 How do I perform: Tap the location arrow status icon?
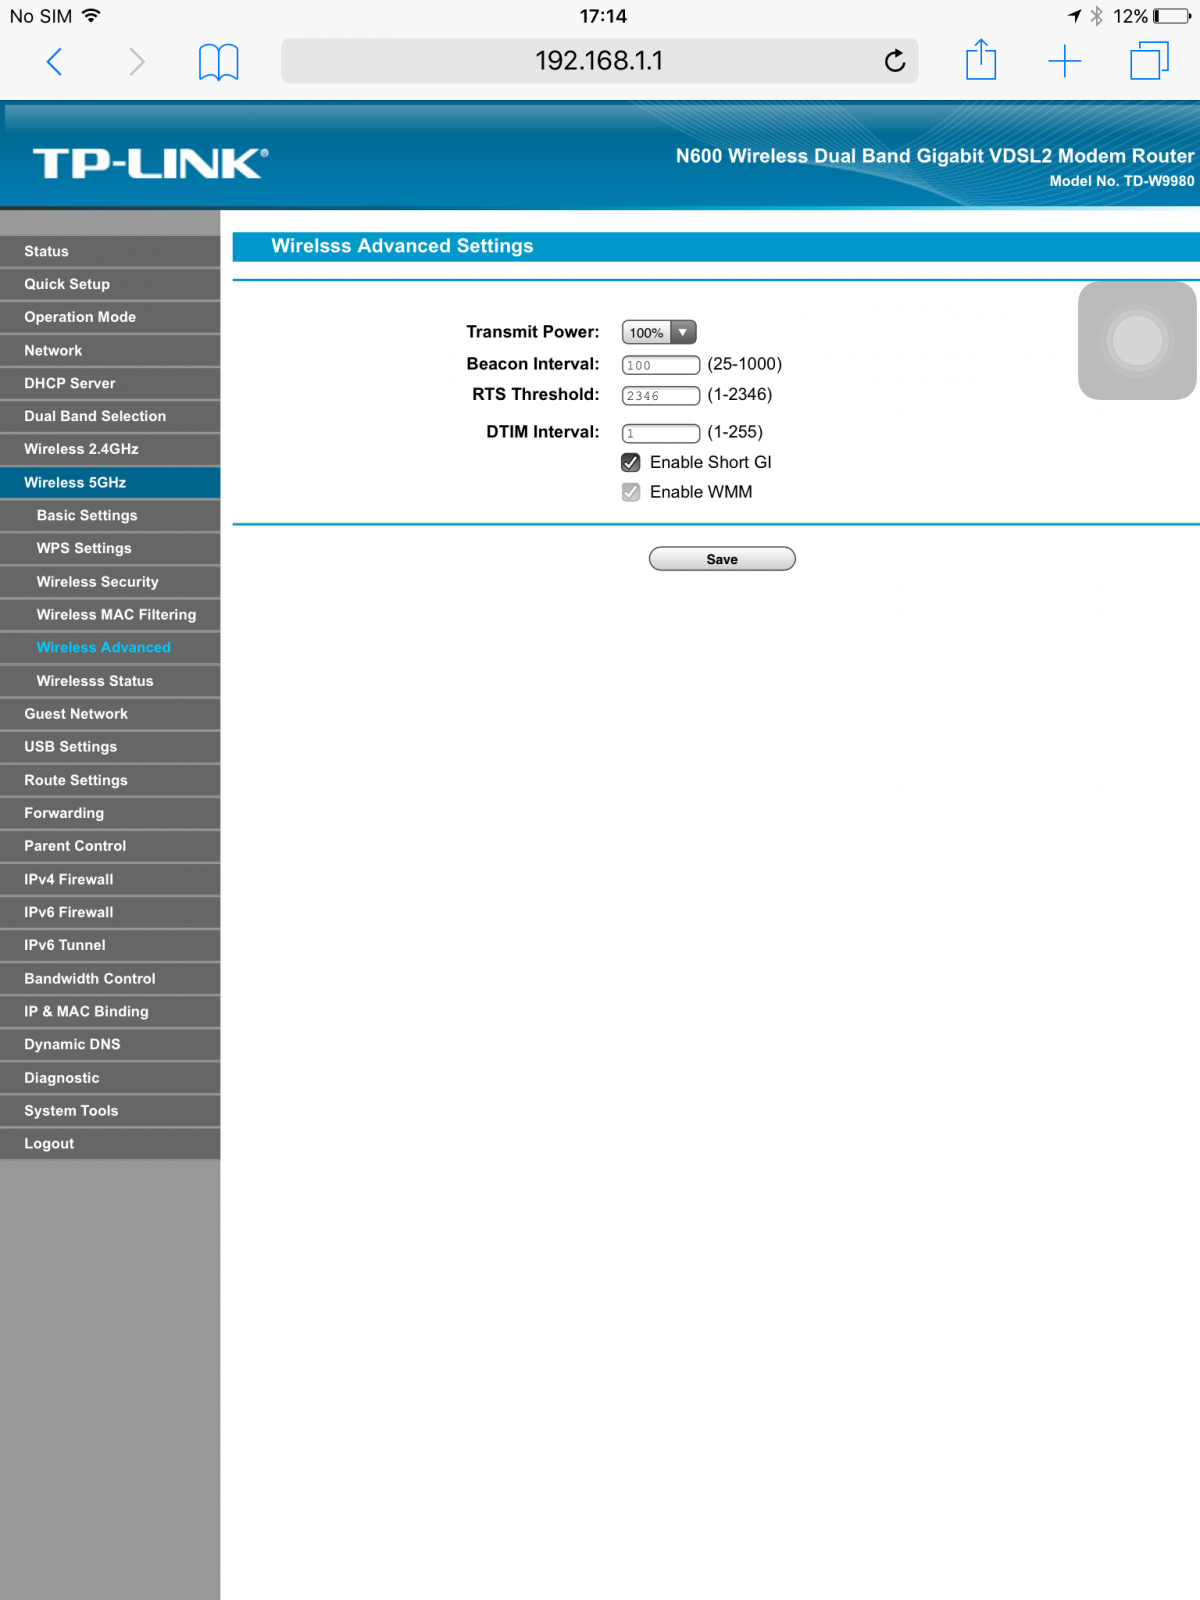1074,16
